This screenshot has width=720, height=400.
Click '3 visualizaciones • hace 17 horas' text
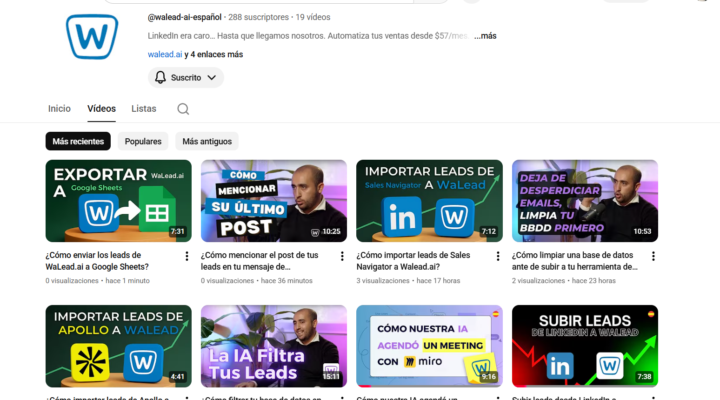pos(408,281)
